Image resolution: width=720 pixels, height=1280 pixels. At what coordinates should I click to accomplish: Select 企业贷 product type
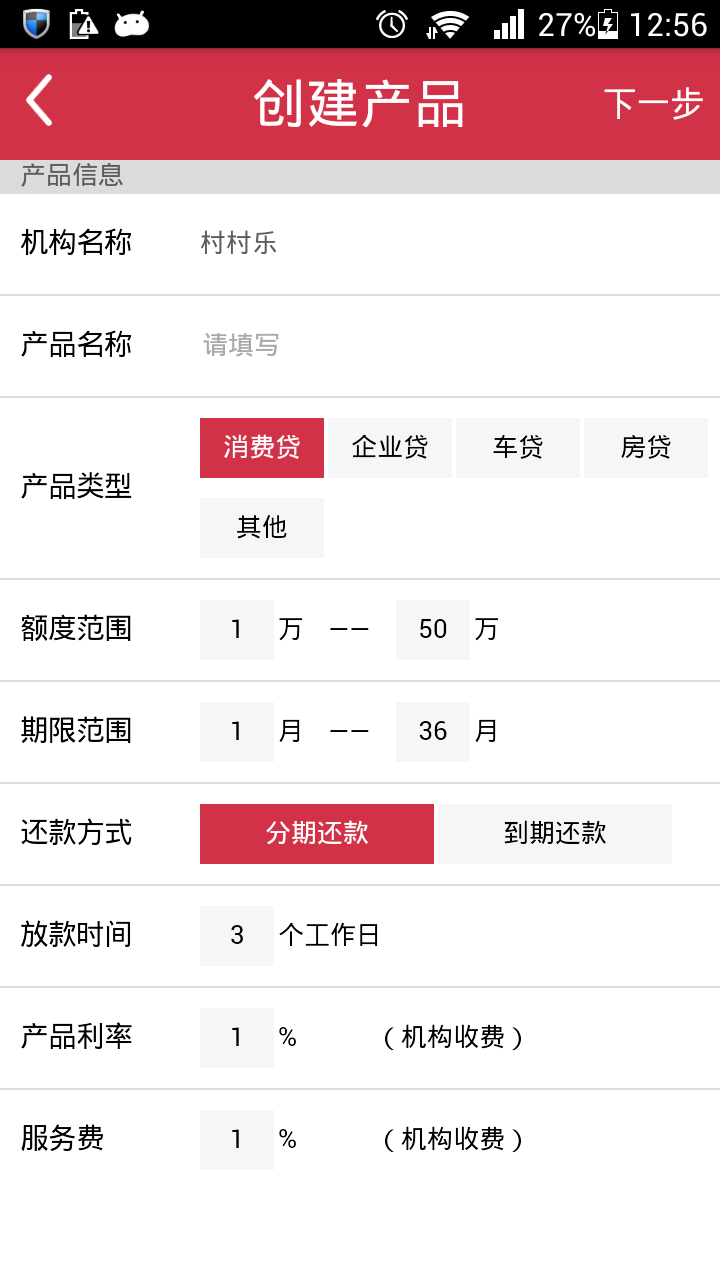coord(390,448)
